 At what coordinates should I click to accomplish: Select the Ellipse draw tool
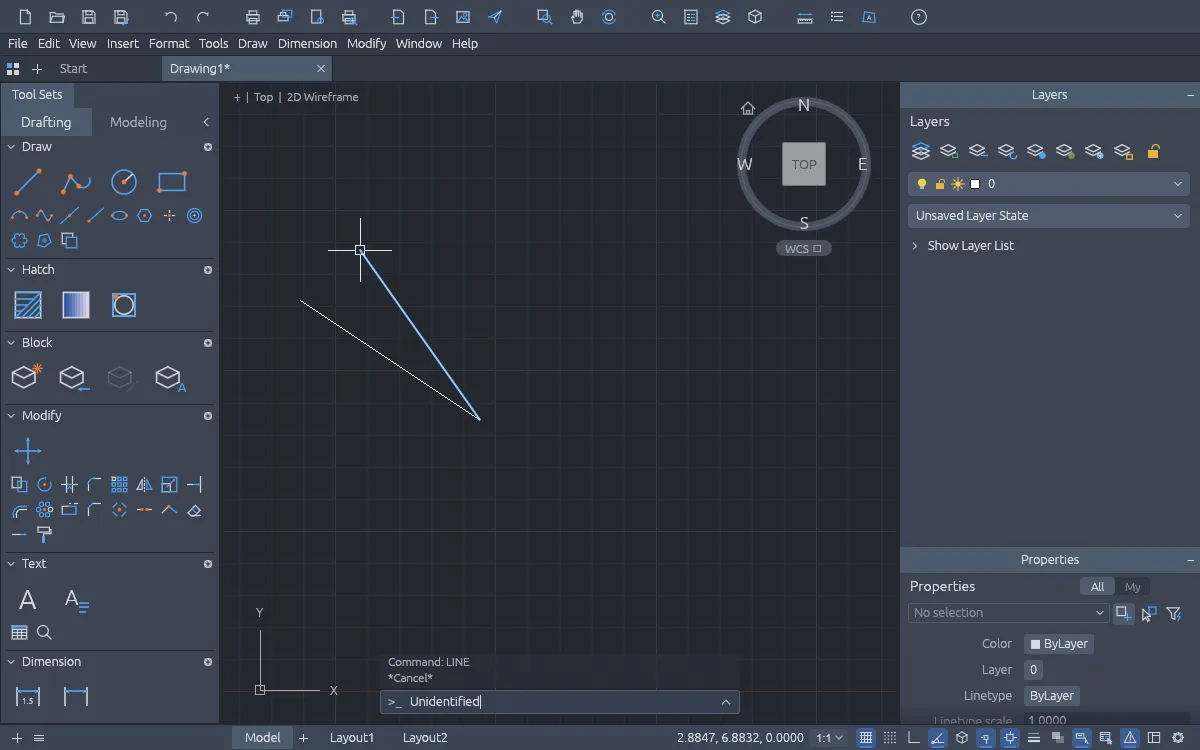[119, 215]
